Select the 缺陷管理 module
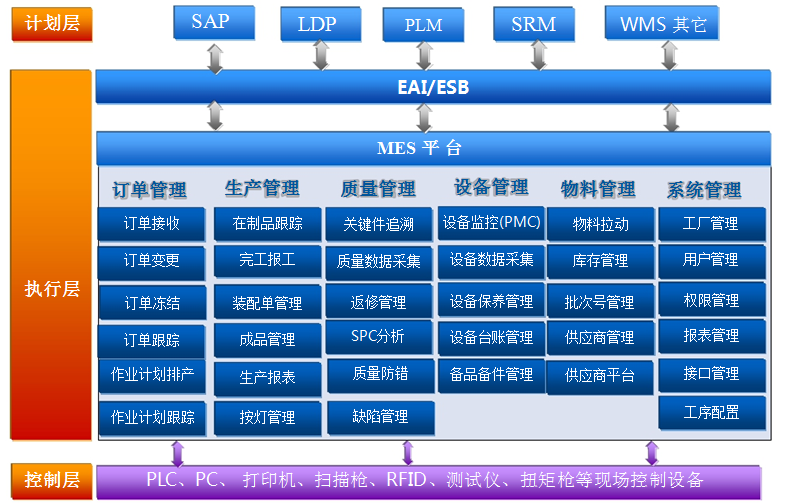 pyautogui.click(x=381, y=417)
